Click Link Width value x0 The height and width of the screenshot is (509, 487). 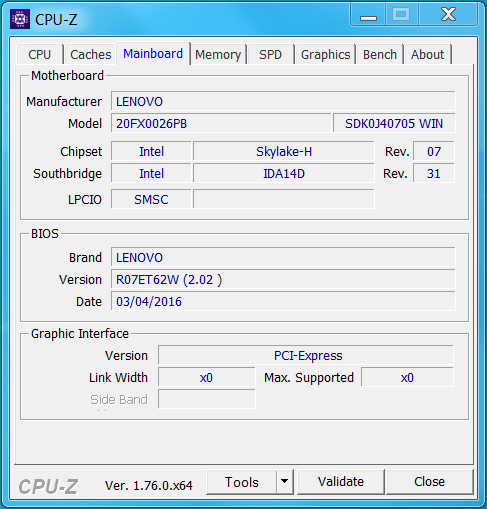tap(207, 378)
